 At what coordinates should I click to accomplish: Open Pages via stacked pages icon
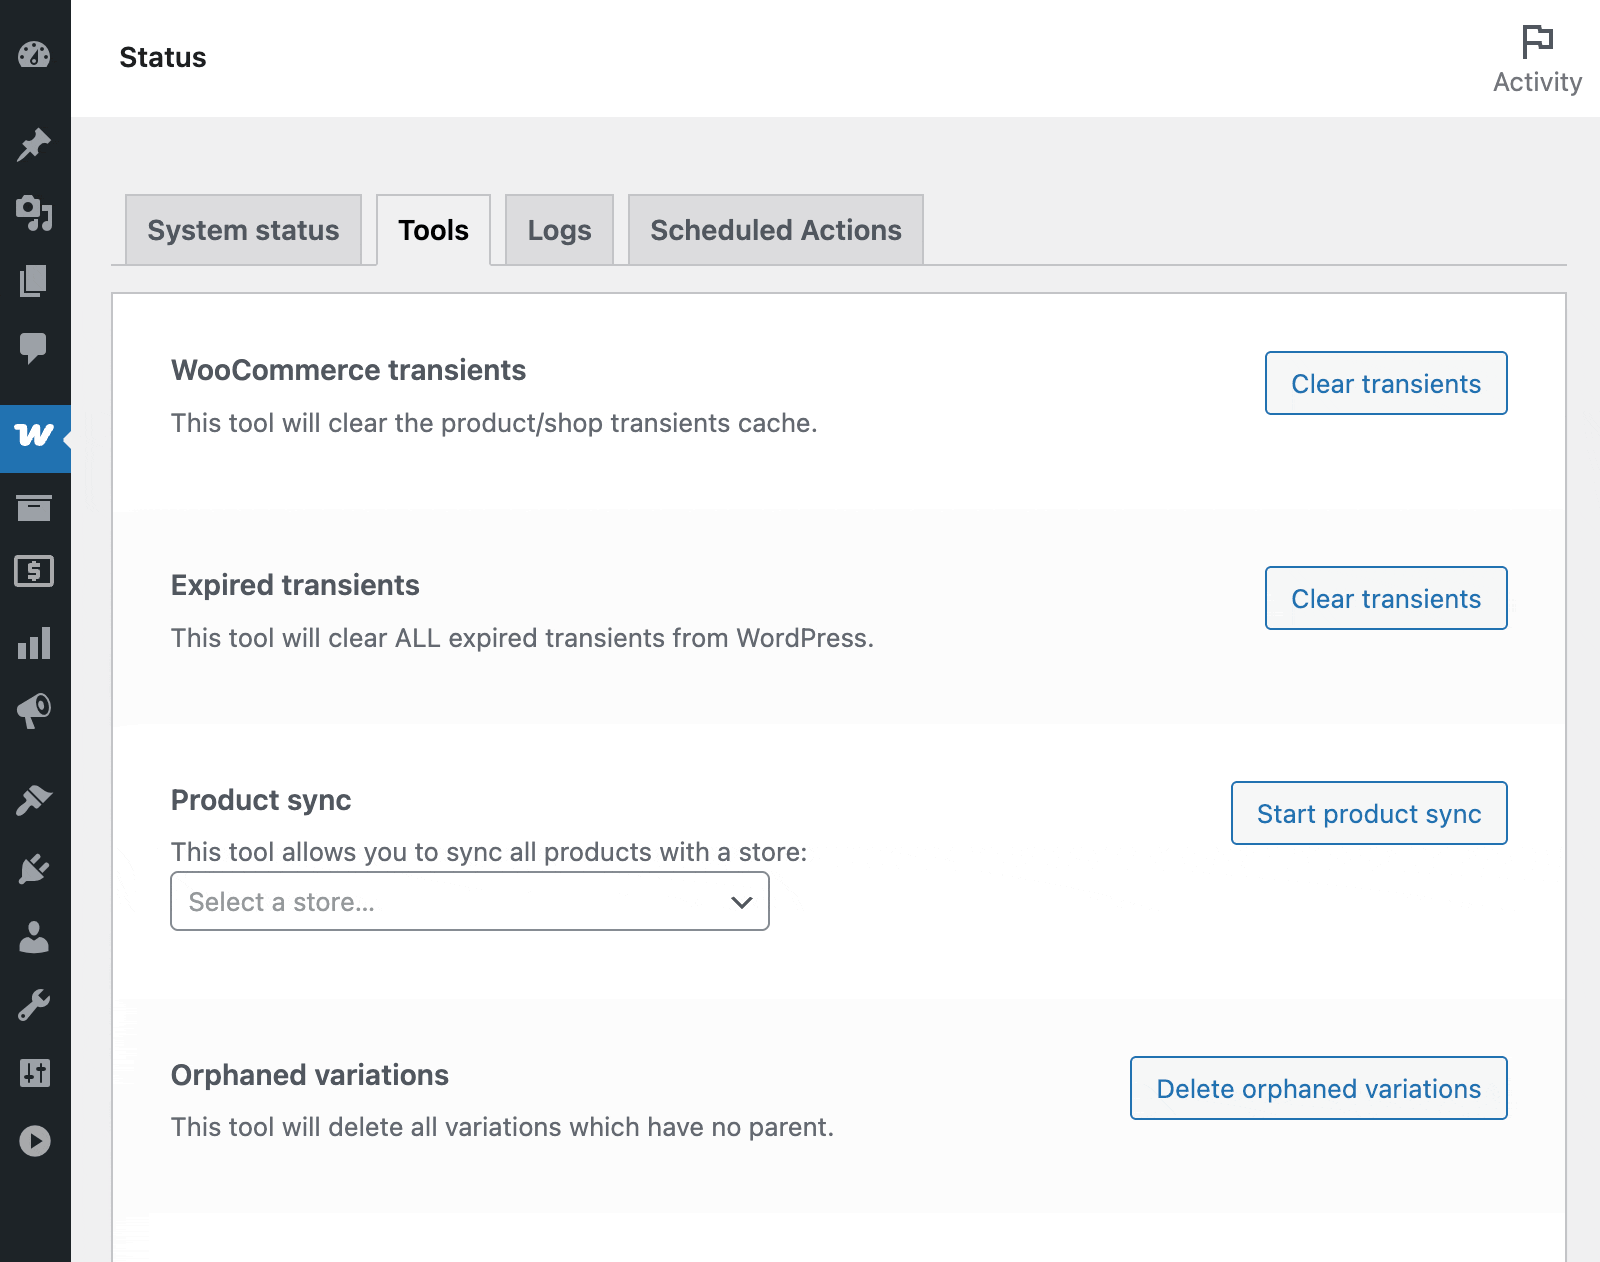35,281
